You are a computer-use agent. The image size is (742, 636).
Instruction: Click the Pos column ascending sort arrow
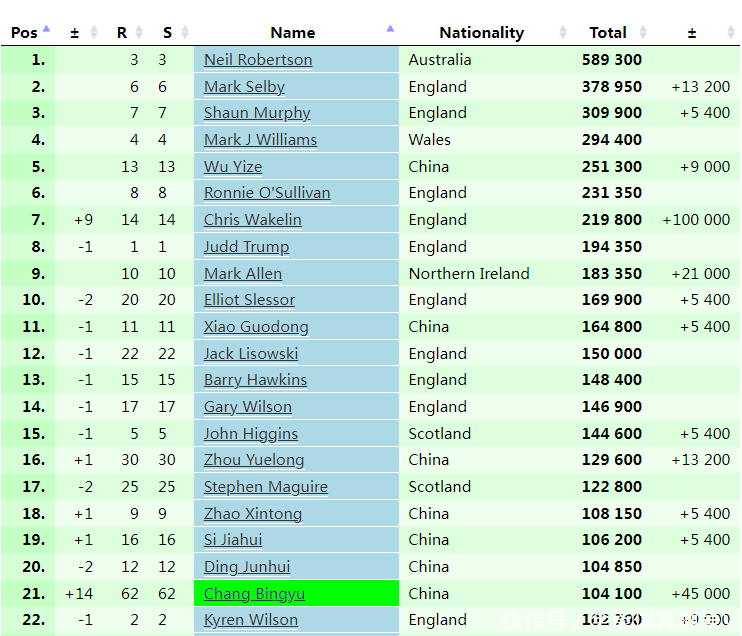point(46,31)
